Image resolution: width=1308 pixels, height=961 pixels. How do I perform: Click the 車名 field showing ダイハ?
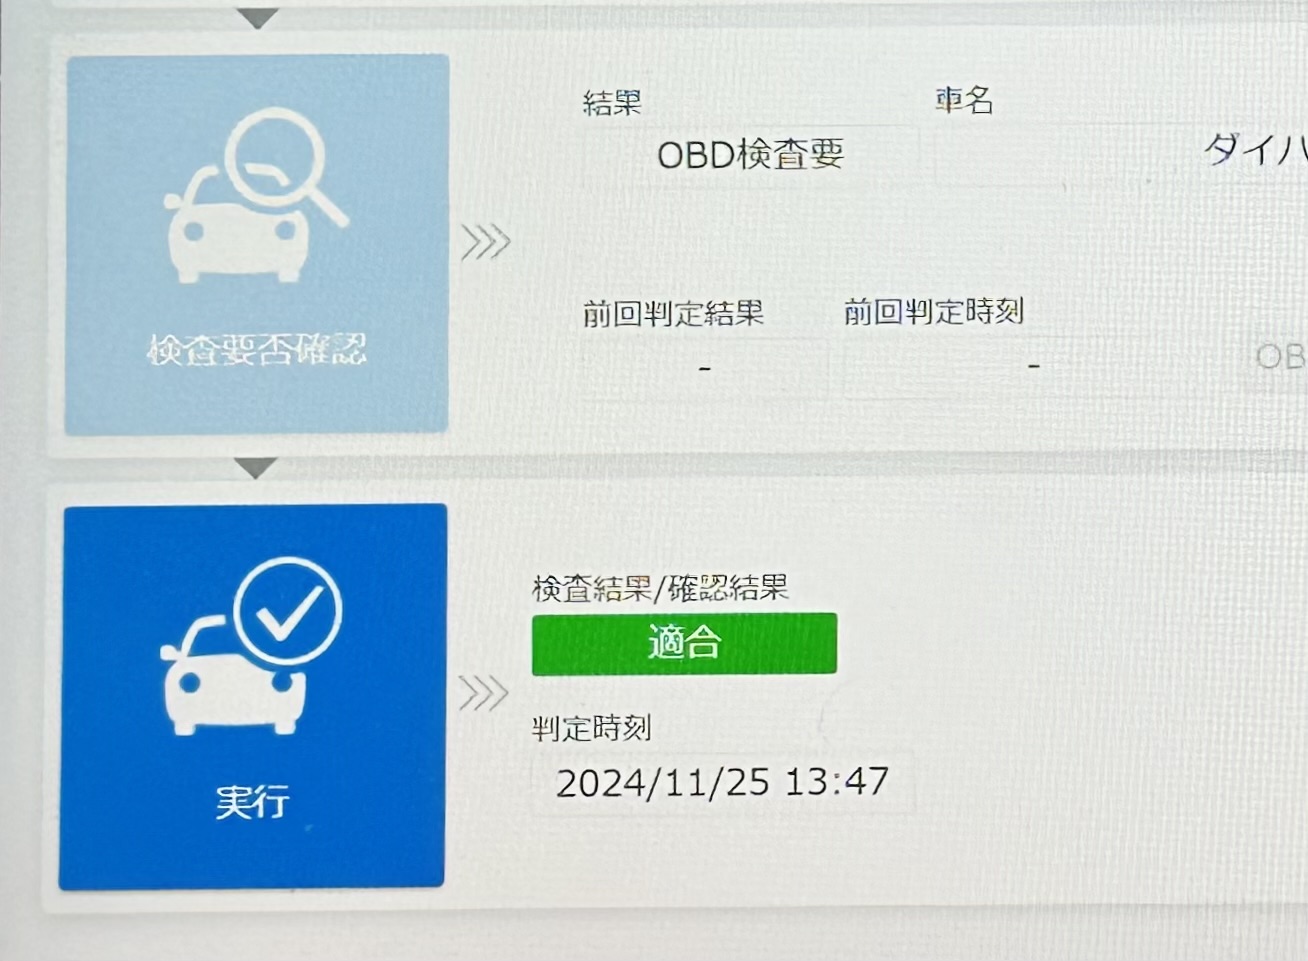pos(1121,153)
